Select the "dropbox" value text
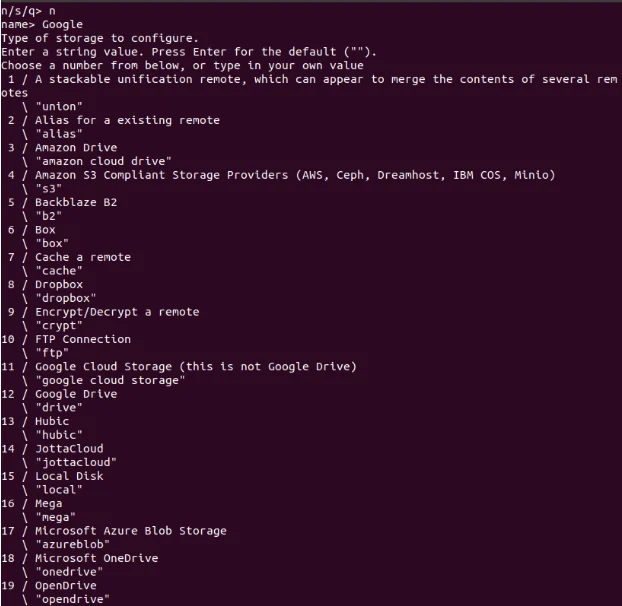 coord(65,298)
